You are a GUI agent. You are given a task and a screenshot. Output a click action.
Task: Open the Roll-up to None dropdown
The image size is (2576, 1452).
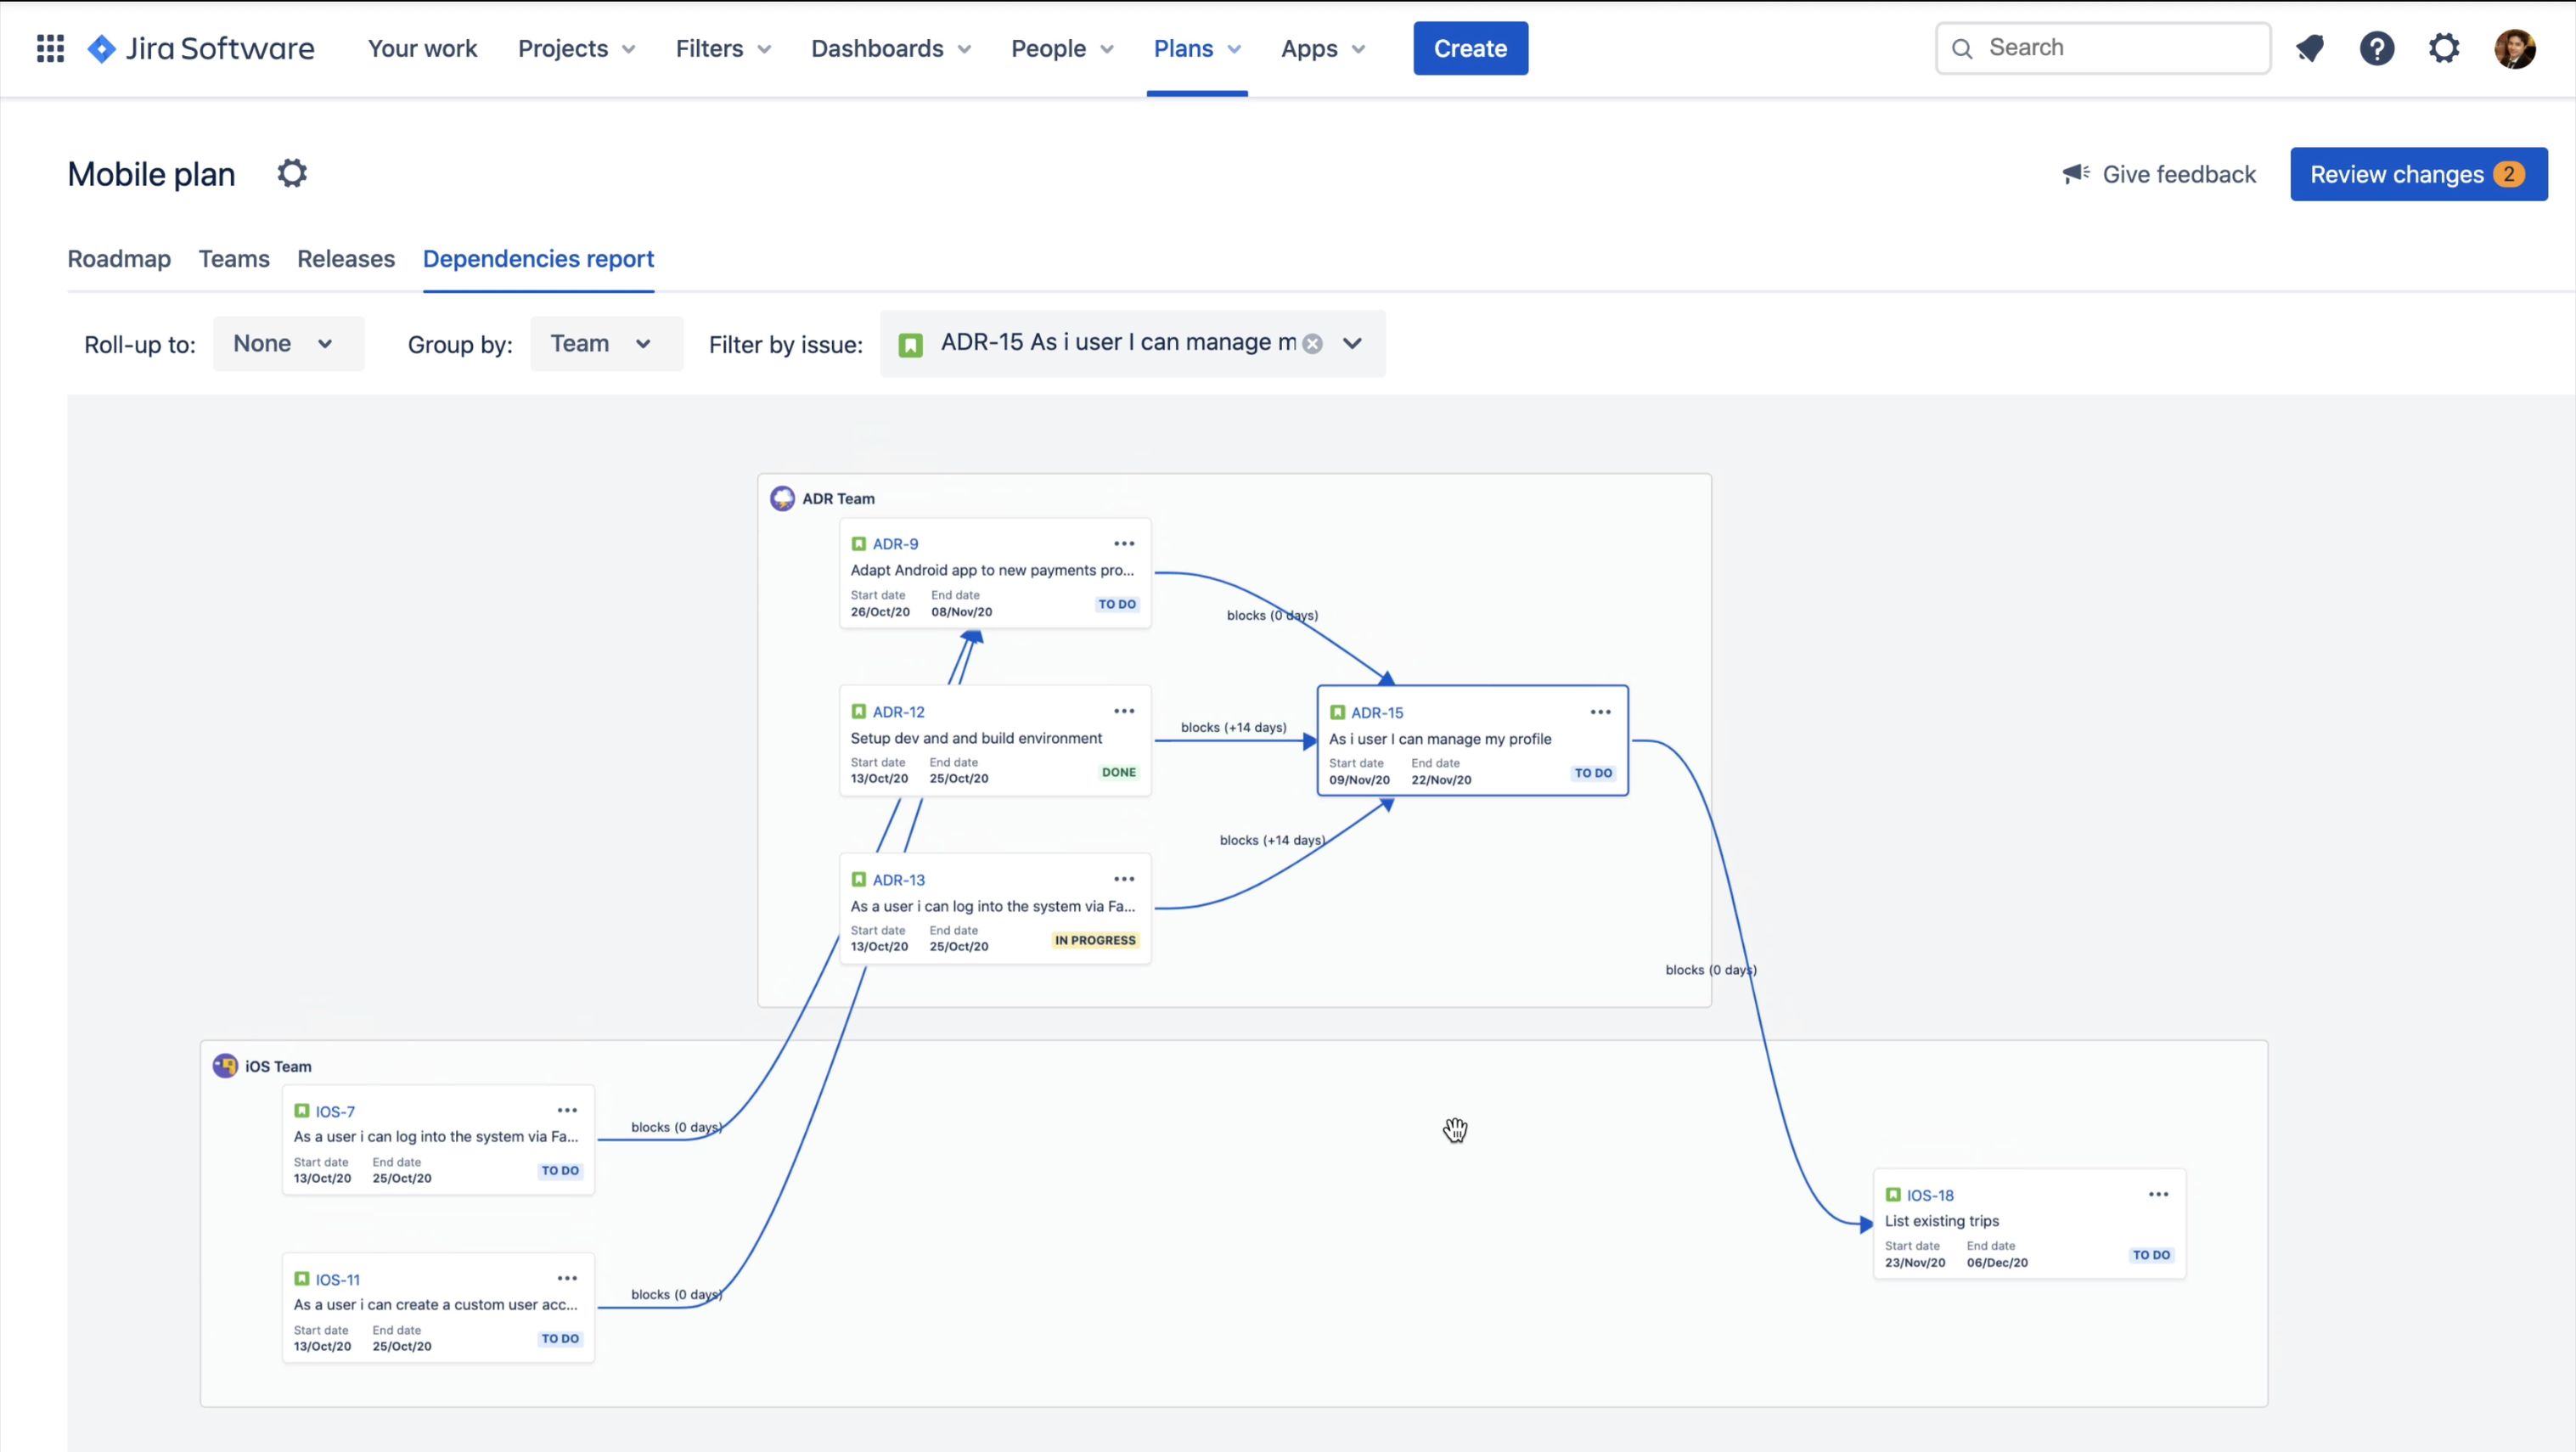(288, 343)
